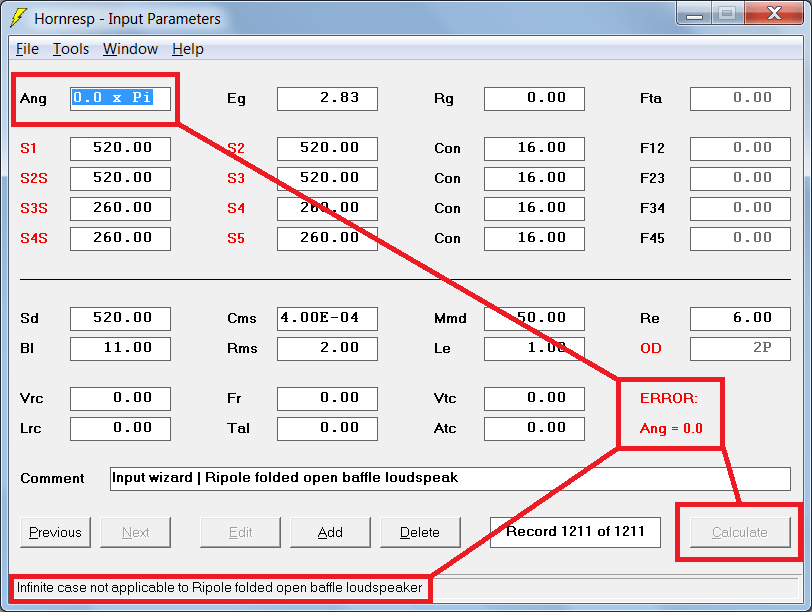The width and height of the screenshot is (812, 612).
Task: Select the Bl field showing 11.00
Action: point(120,348)
